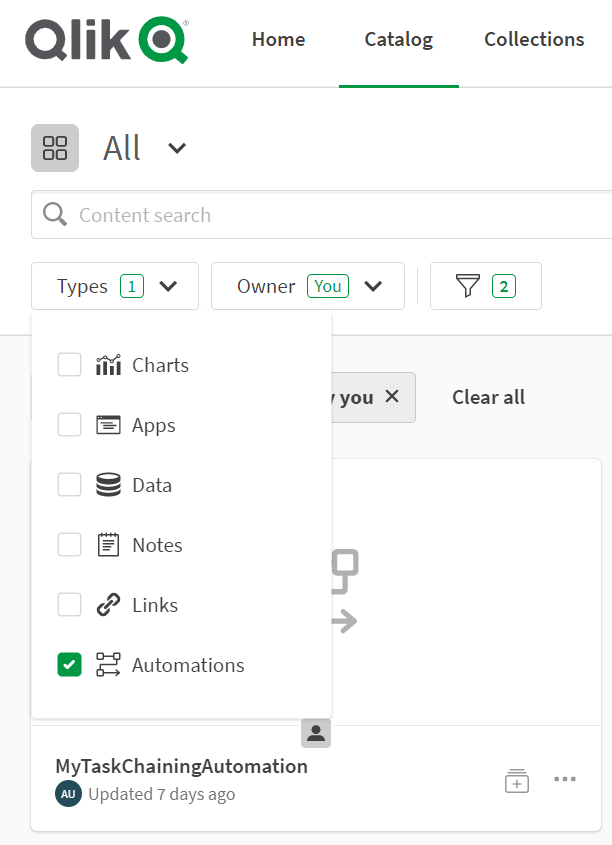Click the automation graphic on the card

(344, 590)
